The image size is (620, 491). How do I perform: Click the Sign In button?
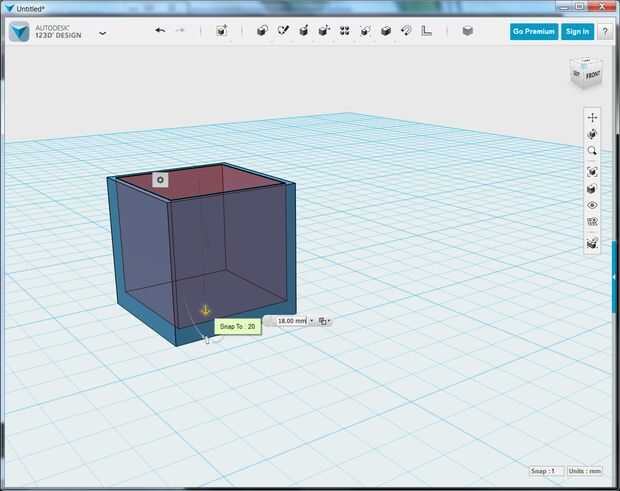coord(577,32)
